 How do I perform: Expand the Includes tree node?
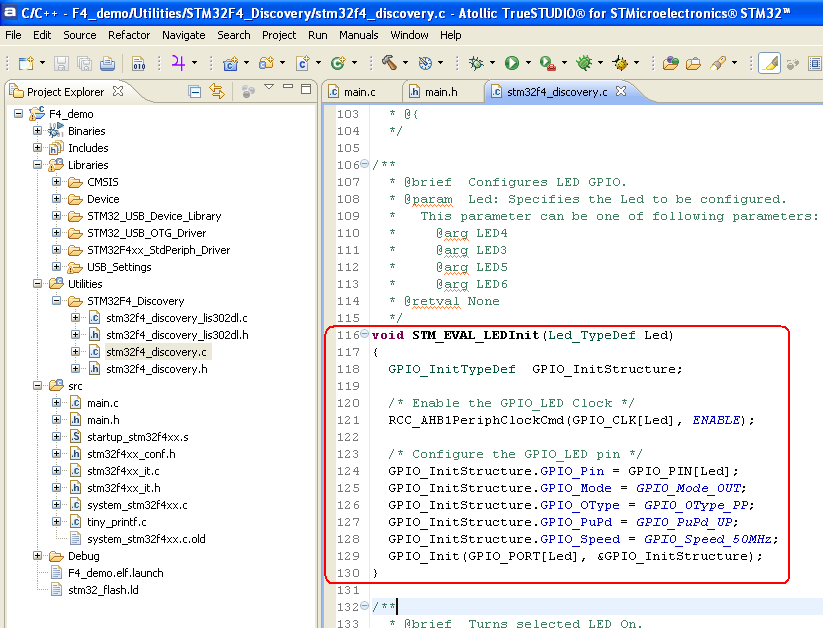[37, 148]
